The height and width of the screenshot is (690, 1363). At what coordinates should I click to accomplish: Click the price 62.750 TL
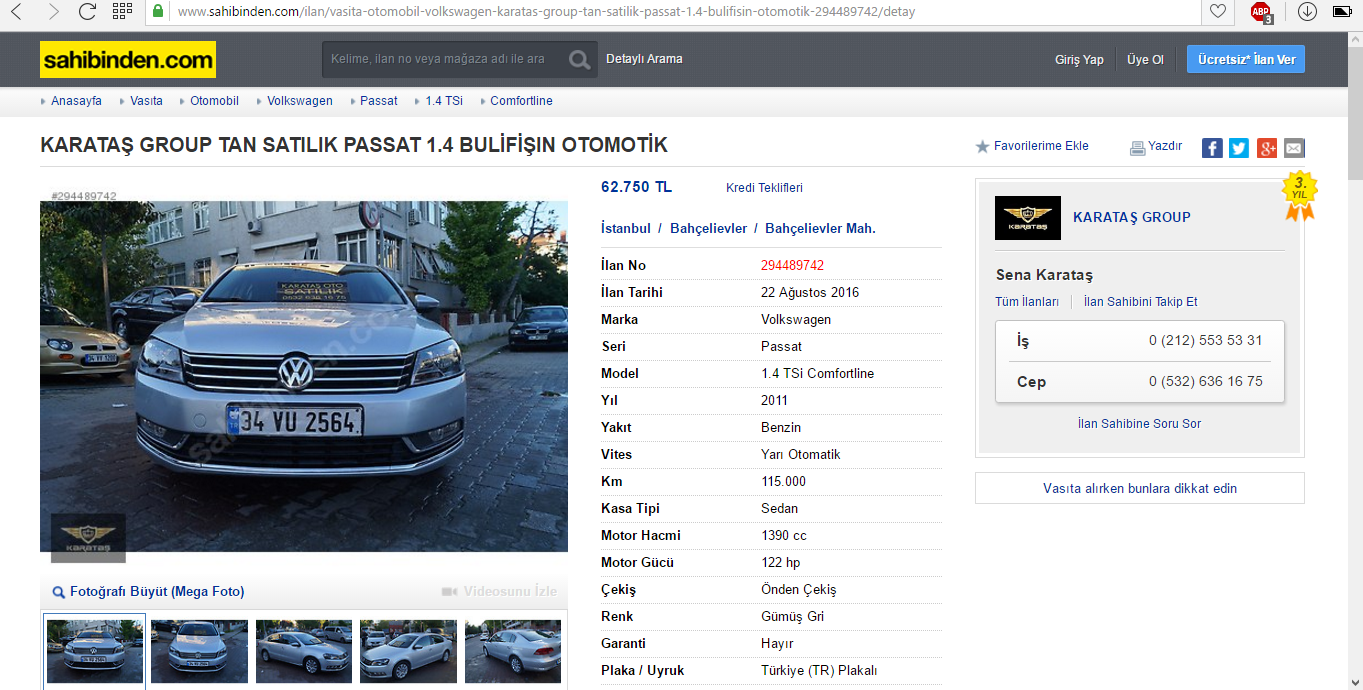[x=636, y=187]
